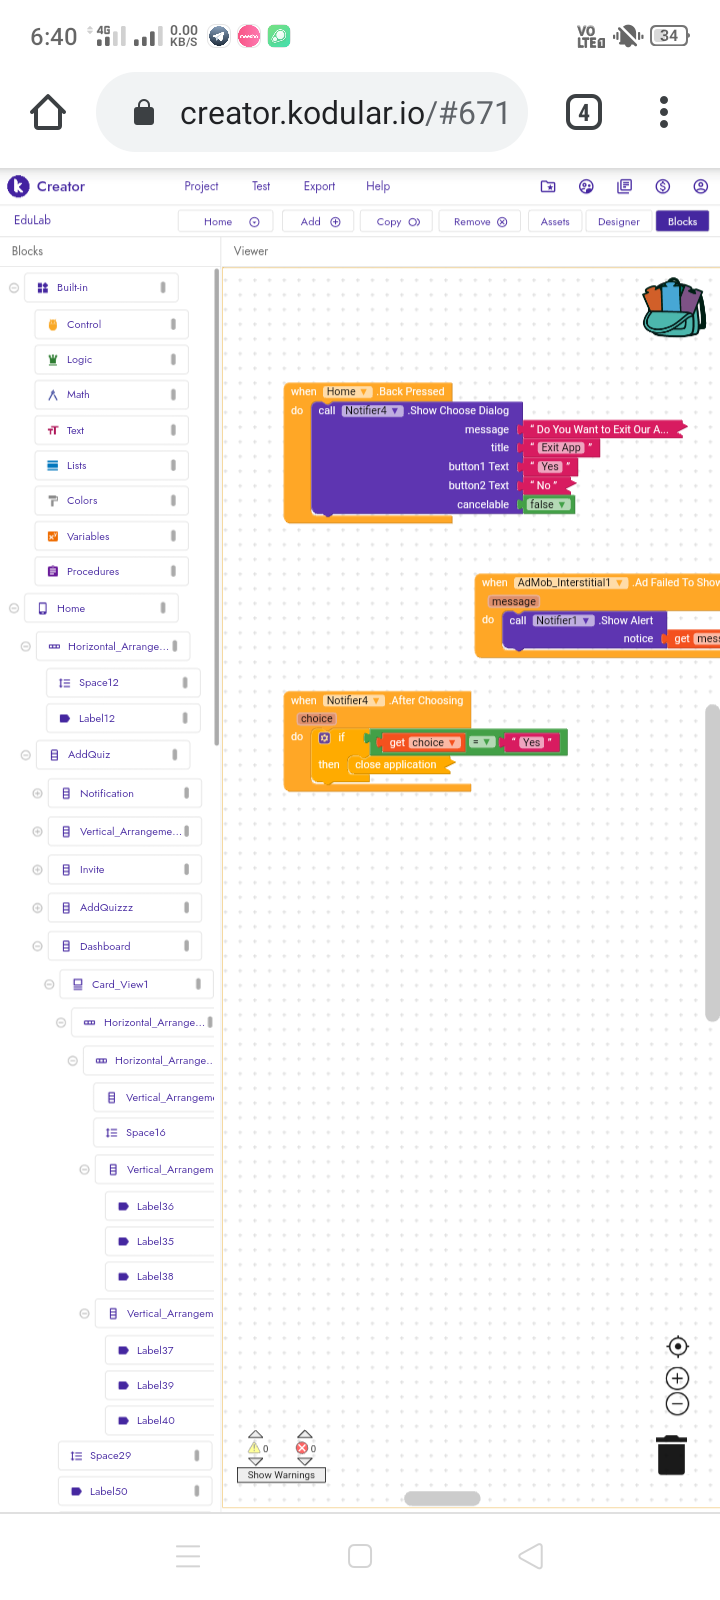Open the Help menu

(378, 186)
